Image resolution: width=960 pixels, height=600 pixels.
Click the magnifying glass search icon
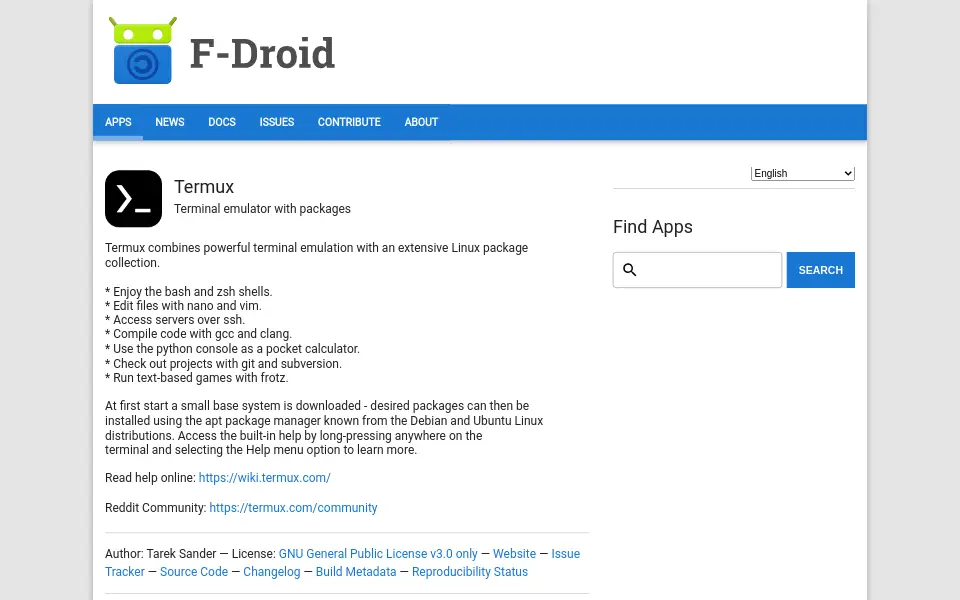pyautogui.click(x=629, y=269)
